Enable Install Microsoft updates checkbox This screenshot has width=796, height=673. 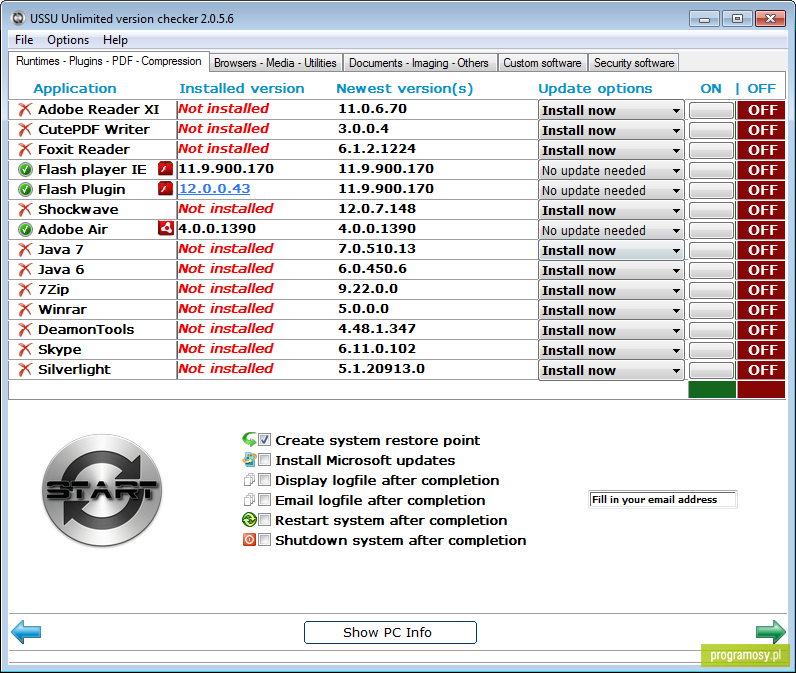click(x=264, y=460)
